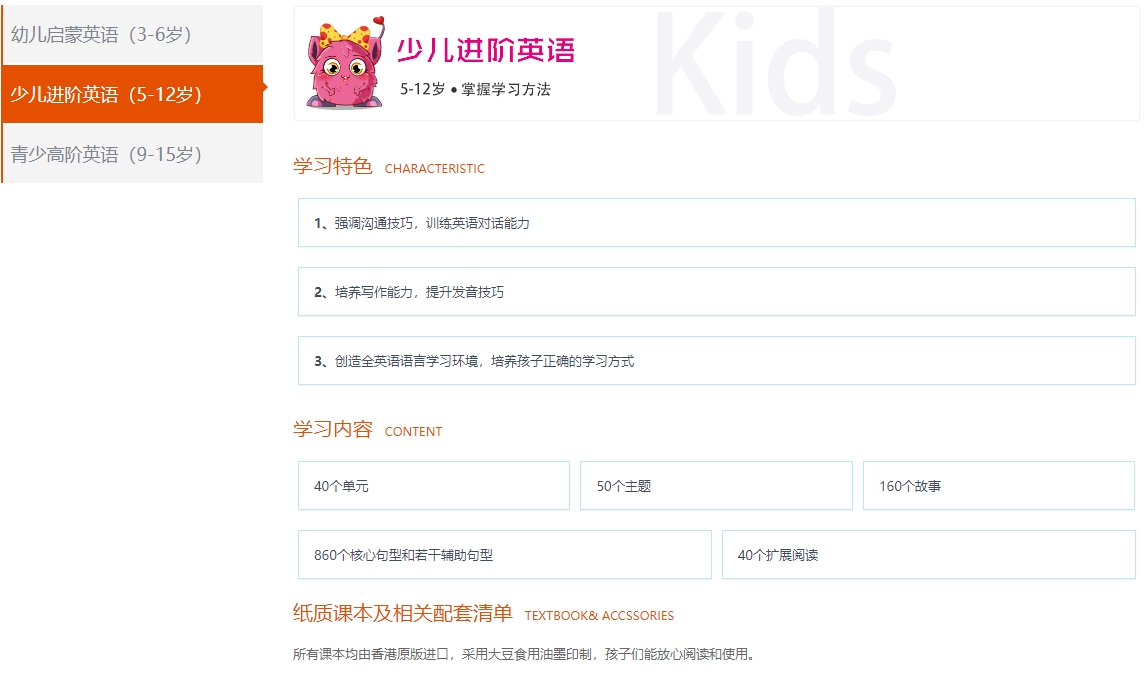
Task: Select the 学习特色 section heading
Action: click(332, 166)
